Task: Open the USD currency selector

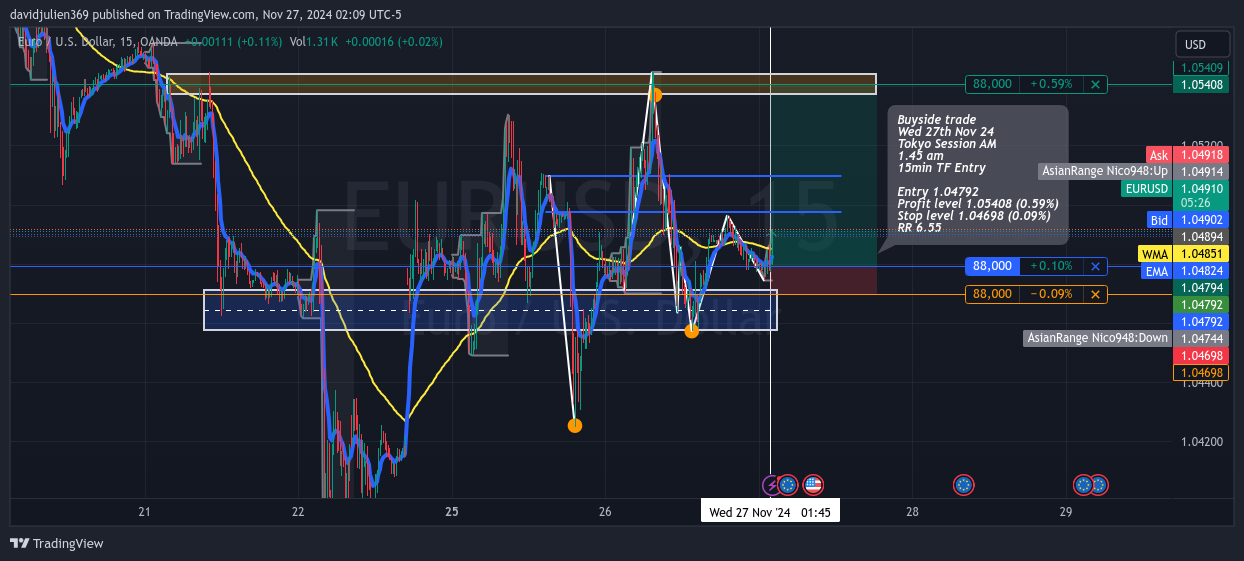Action: tap(1203, 45)
